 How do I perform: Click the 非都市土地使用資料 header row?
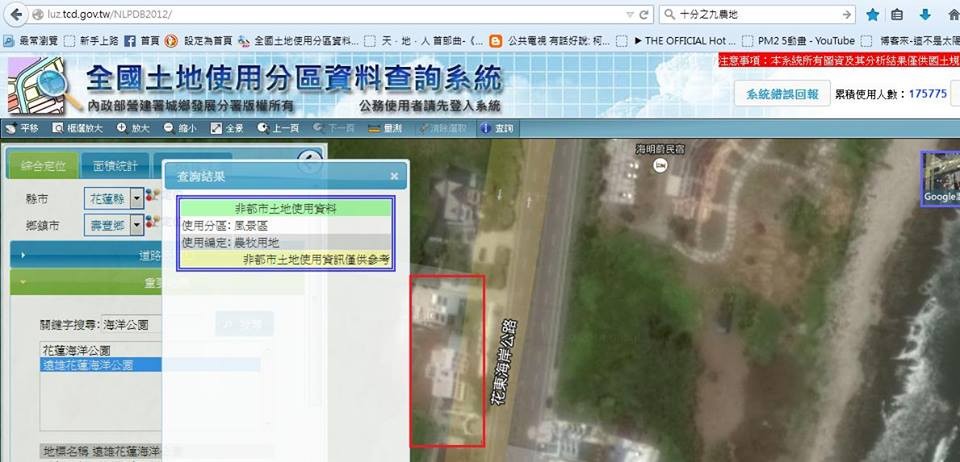(286, 209)
